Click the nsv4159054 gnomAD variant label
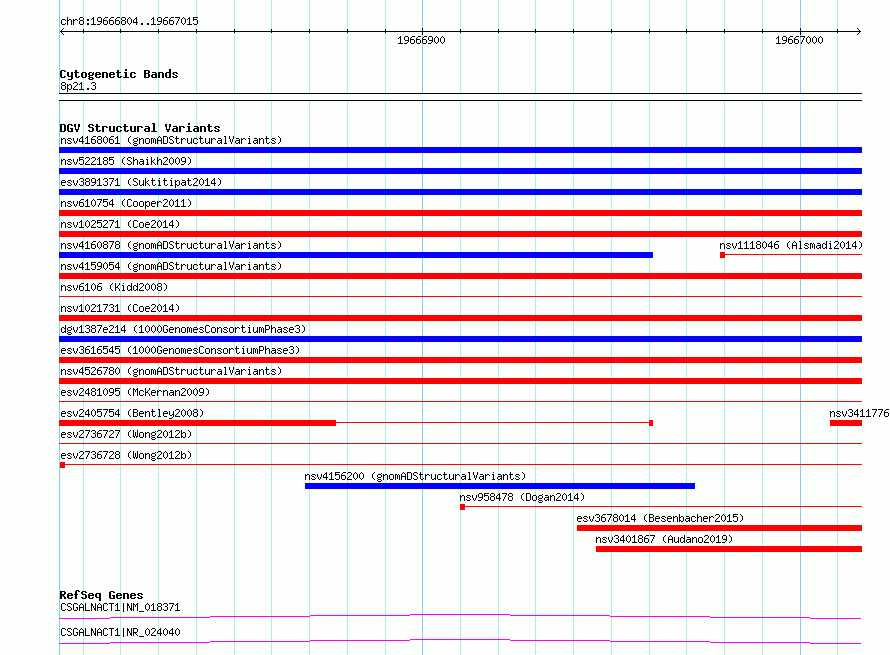Image resolution: width=890 pixels, height=655 pixels. click(x=171, y=266)
